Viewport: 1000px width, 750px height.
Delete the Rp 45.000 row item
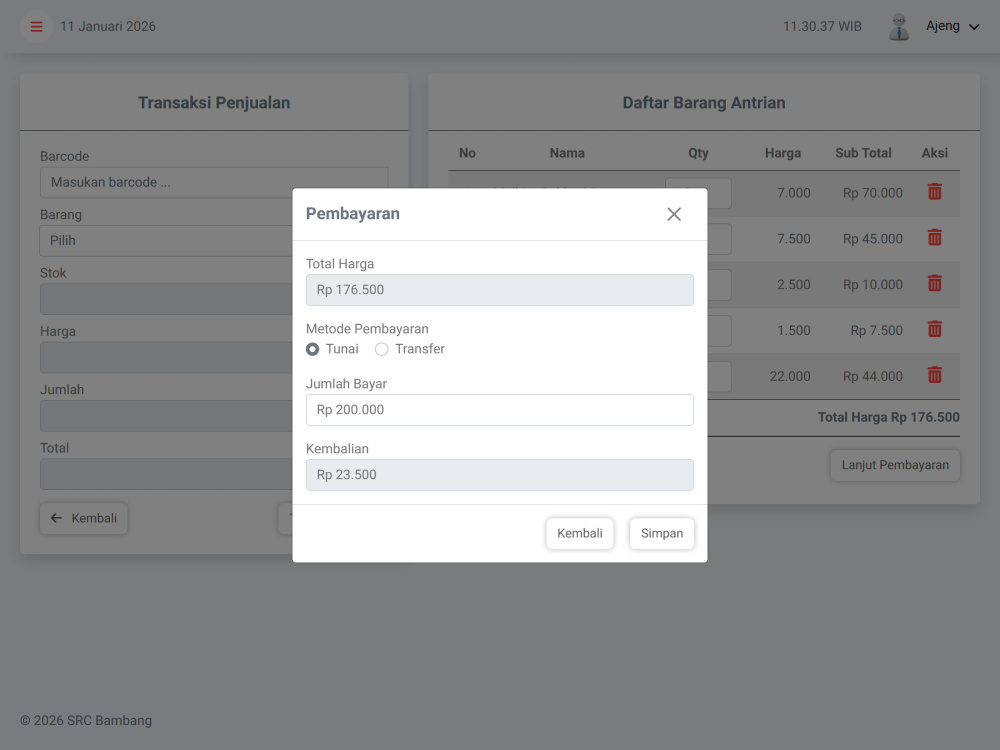[935, 238]
